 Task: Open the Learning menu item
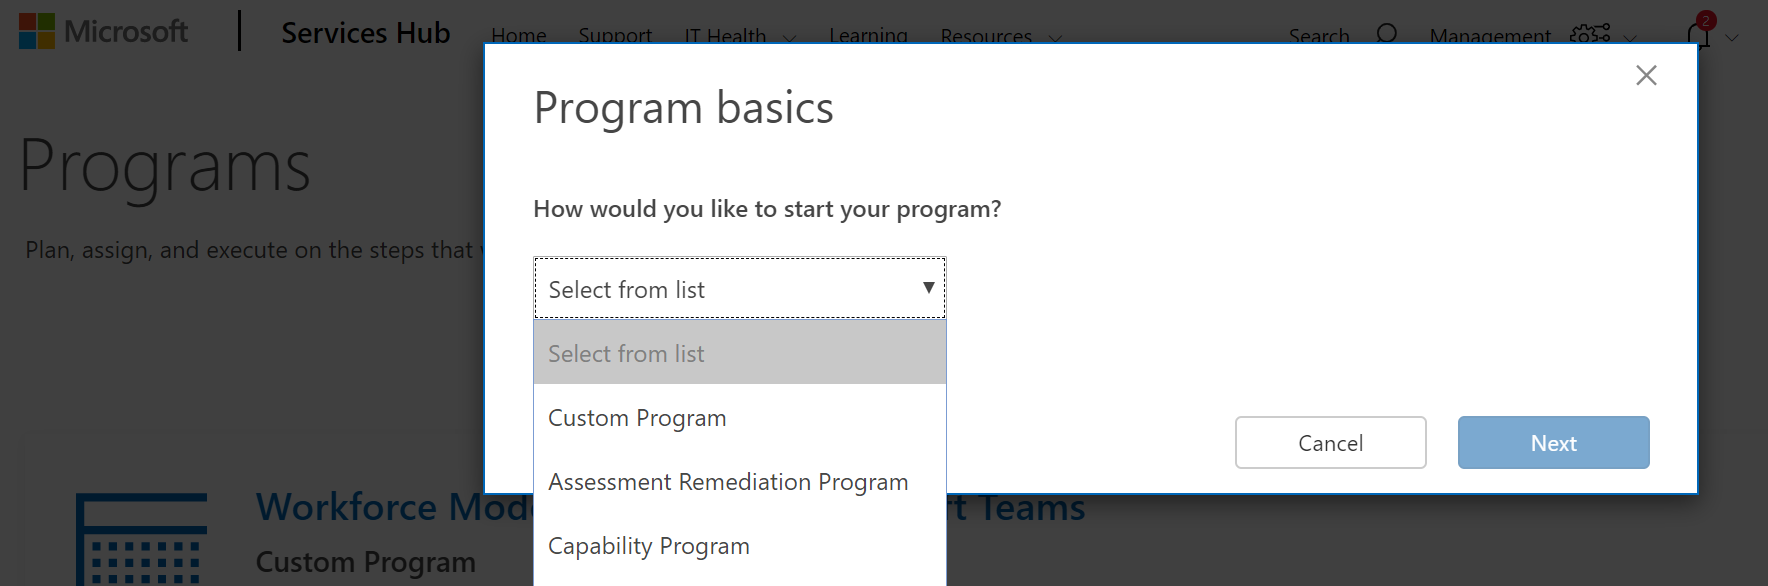pyautogui.click(x=868, y=35)
